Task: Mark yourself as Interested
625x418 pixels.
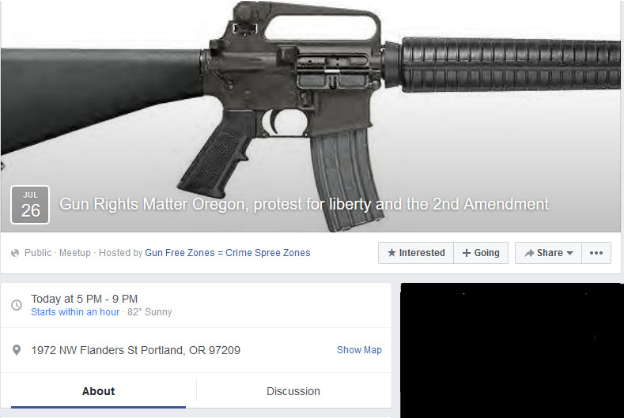Action: (x=416, y=253)
